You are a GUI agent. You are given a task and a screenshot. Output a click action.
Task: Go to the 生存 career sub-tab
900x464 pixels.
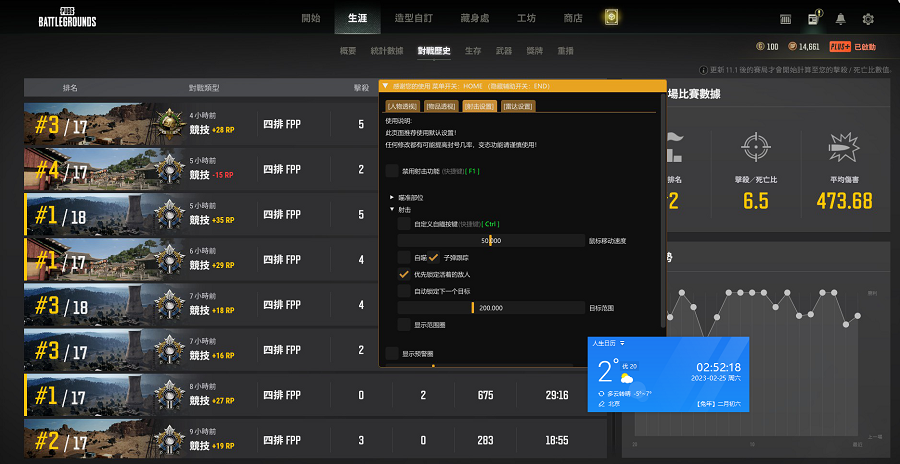(x=473, y=51)
